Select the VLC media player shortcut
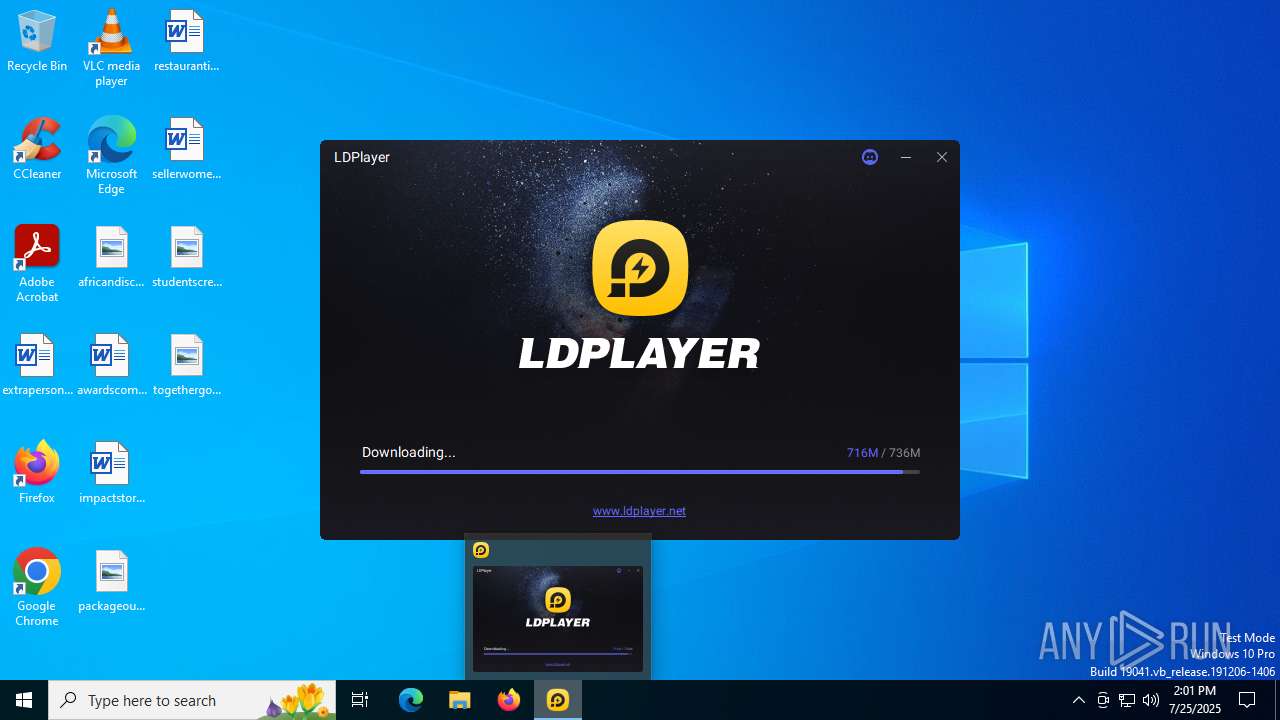The width and height of the screenshot is (1280, 720). (x=111, y=48)
